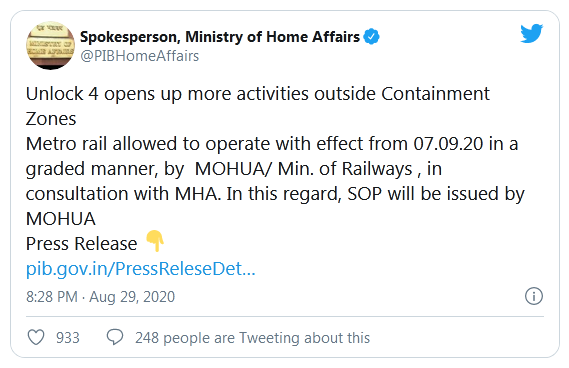The width and height of the screenshot is (569, 368).
Task: Open the pib.gov.in press release link
Action: click(141, 269)
